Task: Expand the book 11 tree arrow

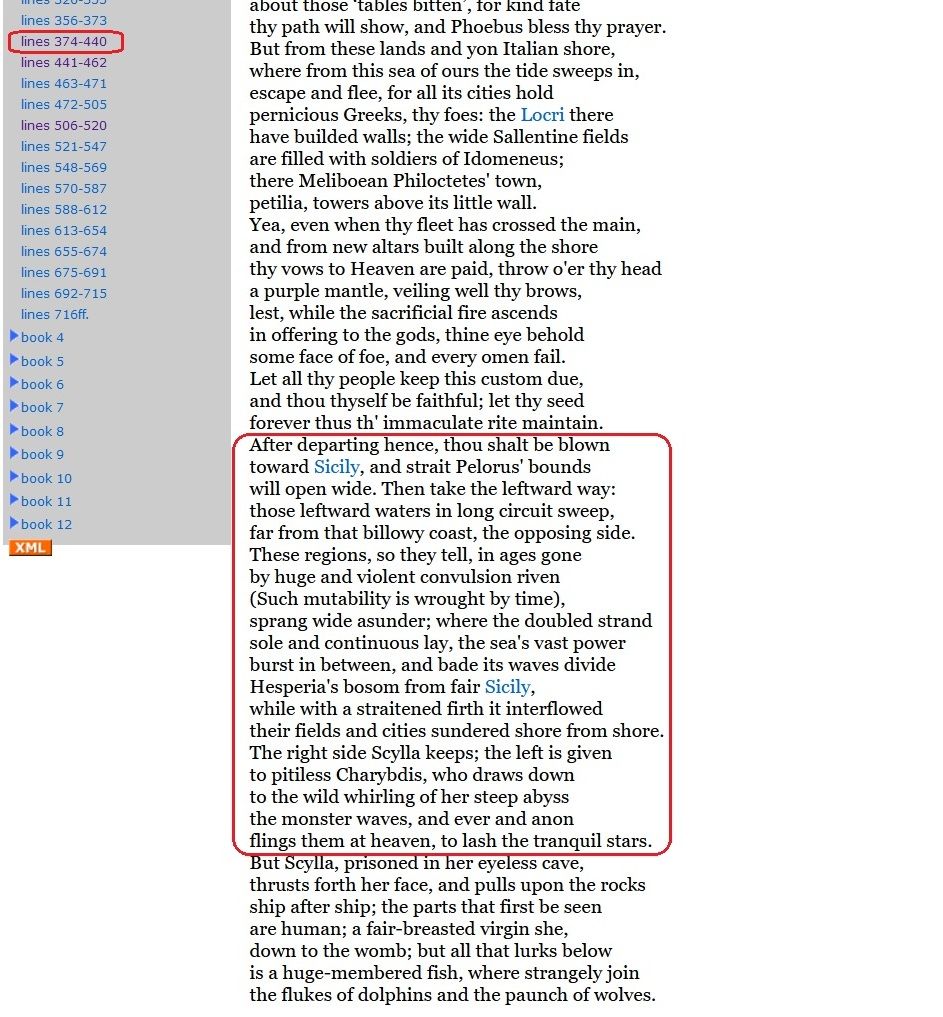Action: coord(14,499)
